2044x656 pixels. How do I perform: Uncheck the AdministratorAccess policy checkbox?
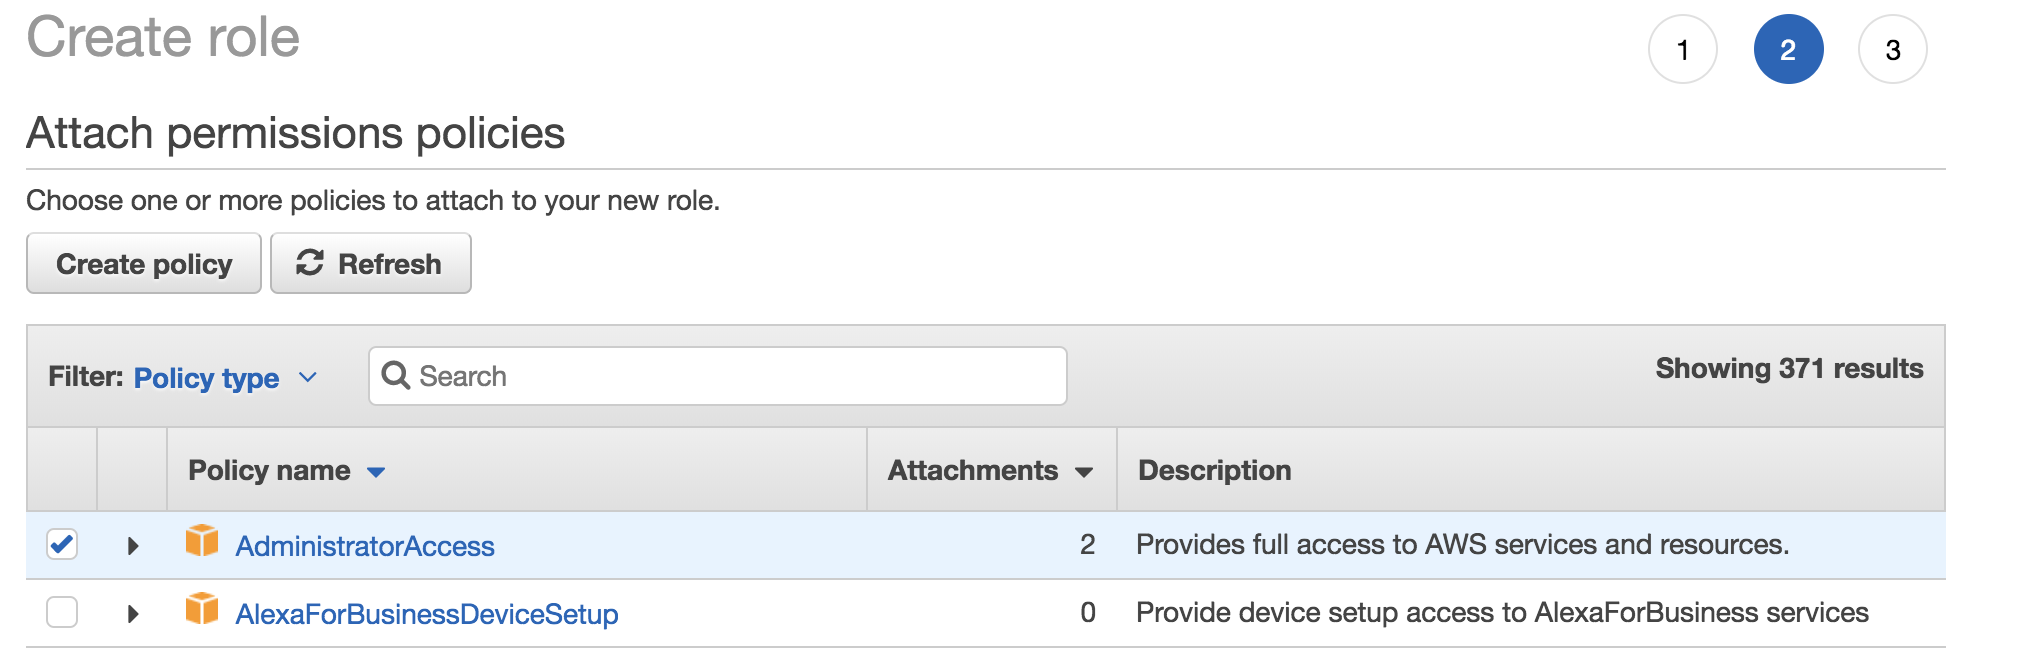pos(62,544)
